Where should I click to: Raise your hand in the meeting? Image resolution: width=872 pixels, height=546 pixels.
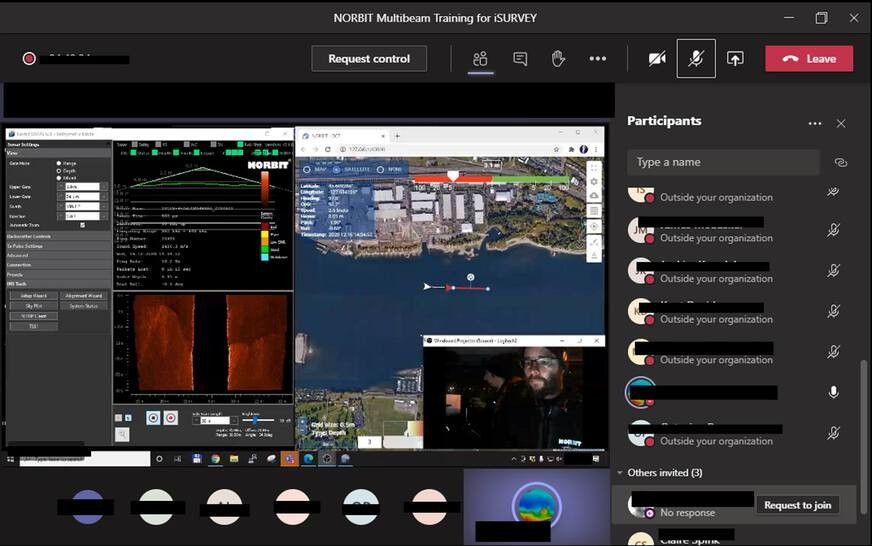(x=558, y=58)
